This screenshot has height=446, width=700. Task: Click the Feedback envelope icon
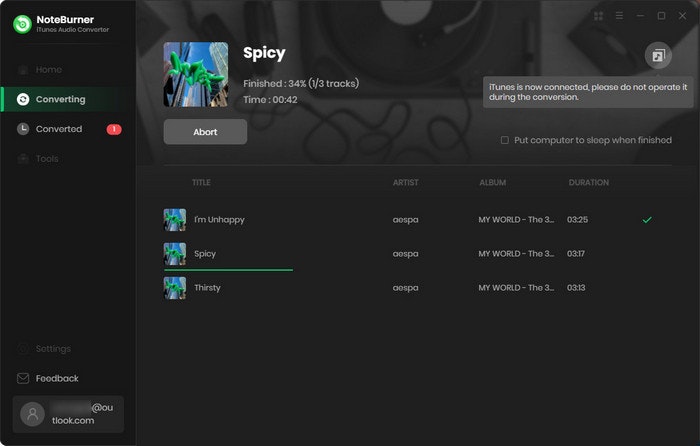23,379
